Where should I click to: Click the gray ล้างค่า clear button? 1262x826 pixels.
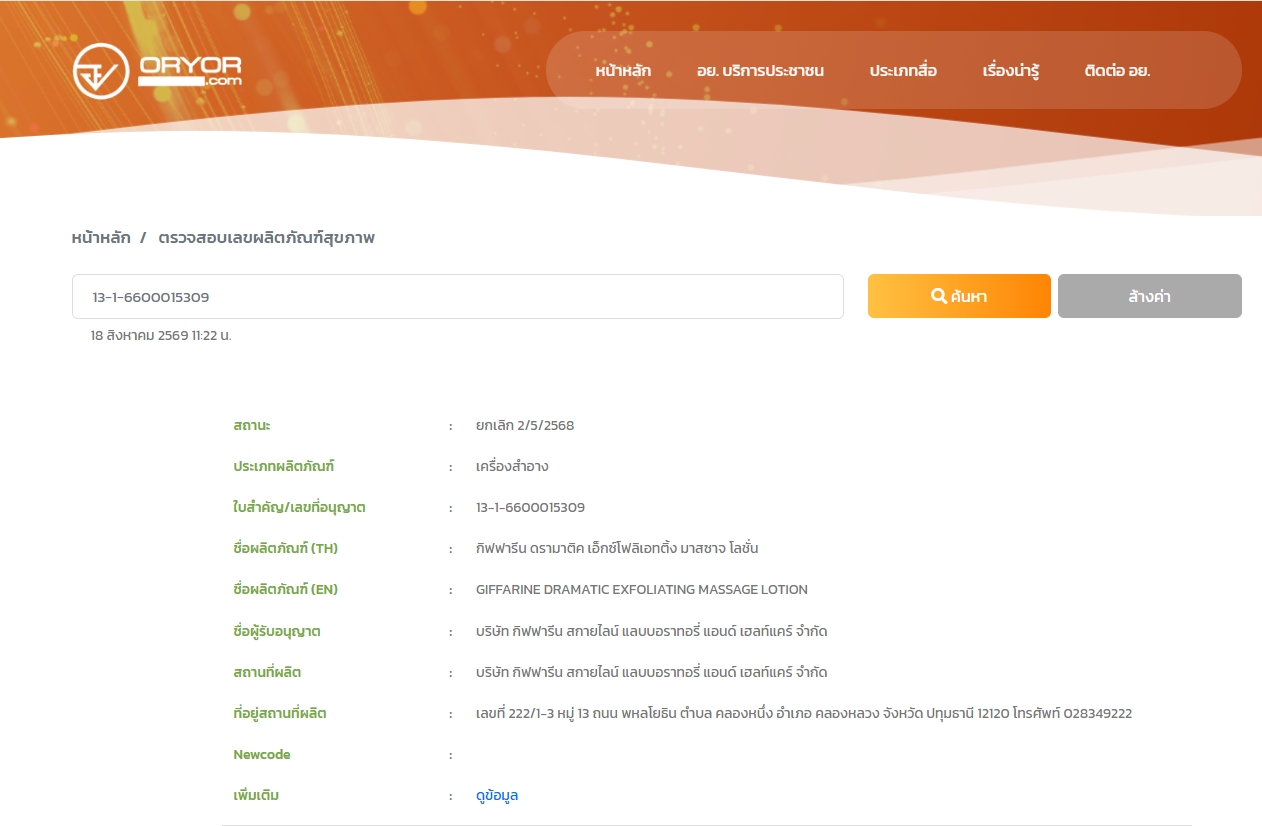click(1150, 296)
